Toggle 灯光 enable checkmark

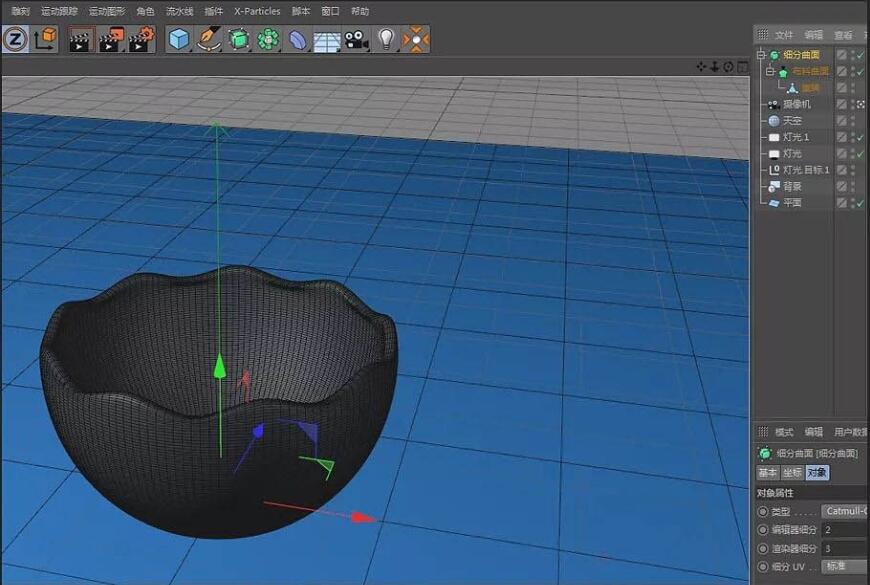pyautogui.click(x=861, y=154)
